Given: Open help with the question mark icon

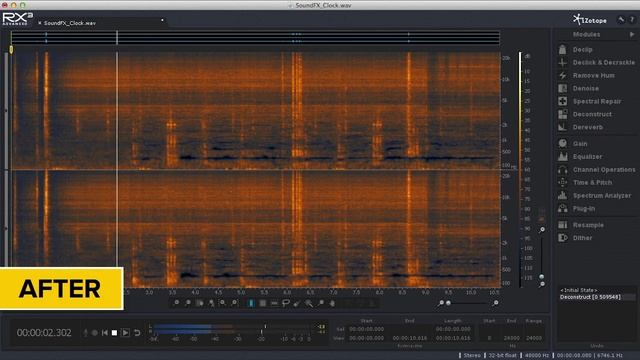Looking at the screenshot, I should [x=632, y=20].
